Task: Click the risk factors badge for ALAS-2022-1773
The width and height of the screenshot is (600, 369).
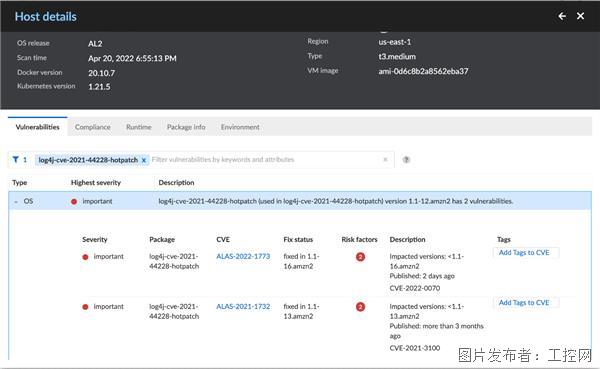Action: point(360,257)
